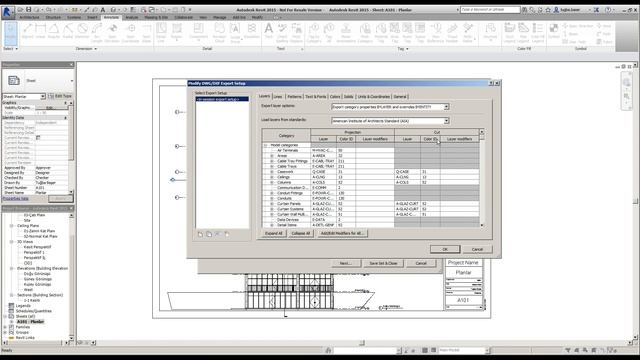
Task: Click OK in Export Setup dialog
Action: pos(445,249)
